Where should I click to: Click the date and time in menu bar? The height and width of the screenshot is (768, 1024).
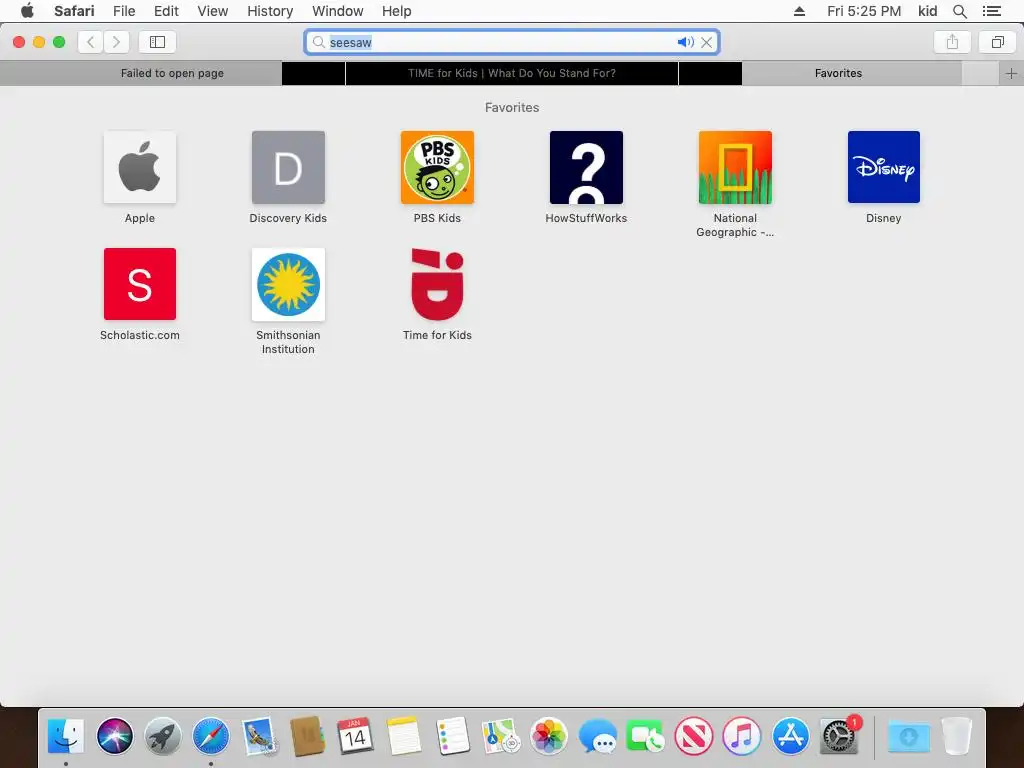(x=864, y=11)
